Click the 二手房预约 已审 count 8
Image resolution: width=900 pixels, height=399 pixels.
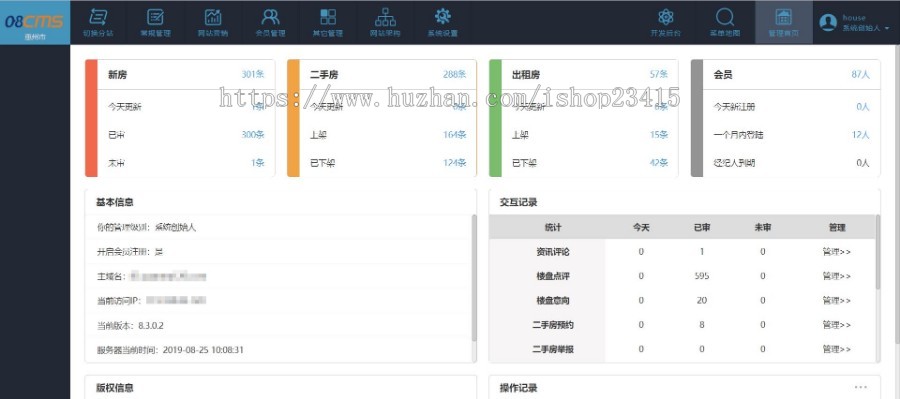click(x=701, y=324)
